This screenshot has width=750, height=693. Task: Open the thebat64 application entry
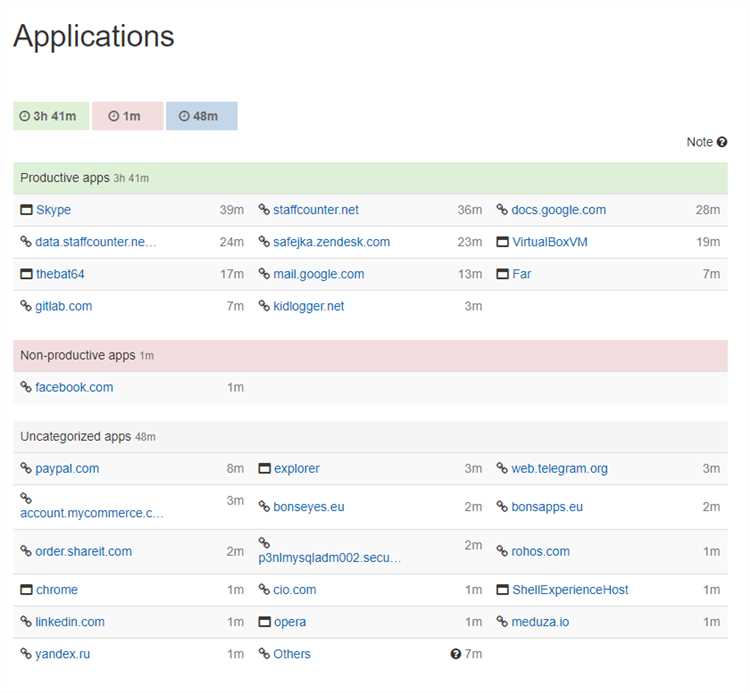pyautogui.click(x=60, y=274)
